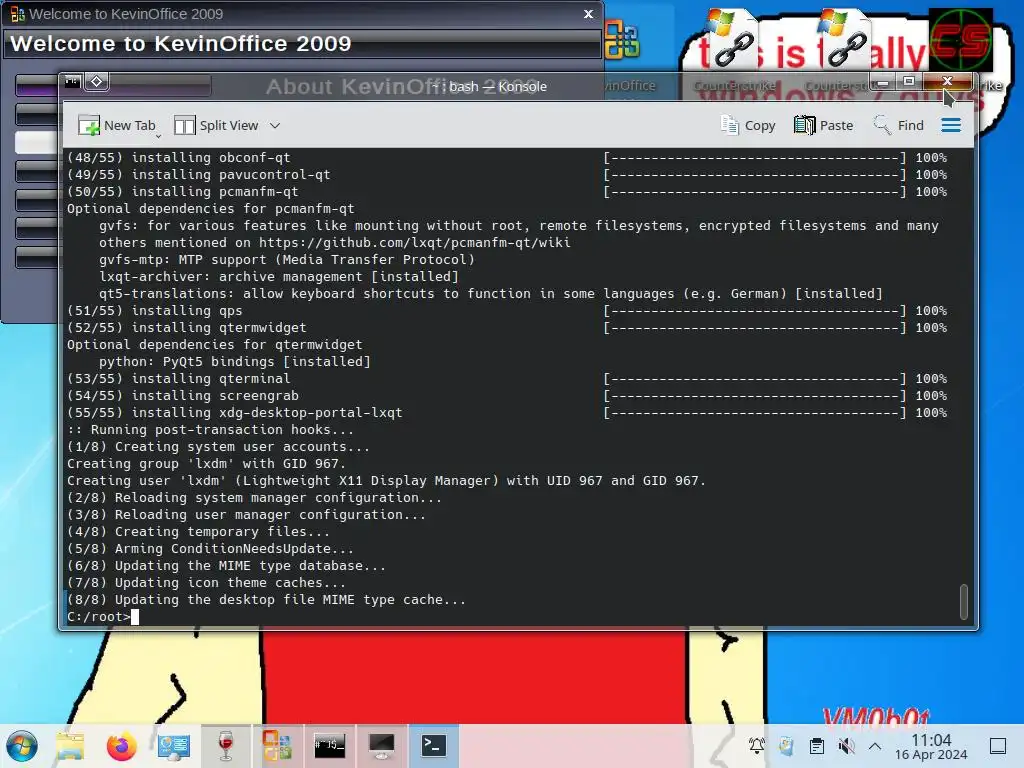Screen dimensions: 1024x768
Task: Minimize the Konsole window
Action: click(x=882, y=82)
